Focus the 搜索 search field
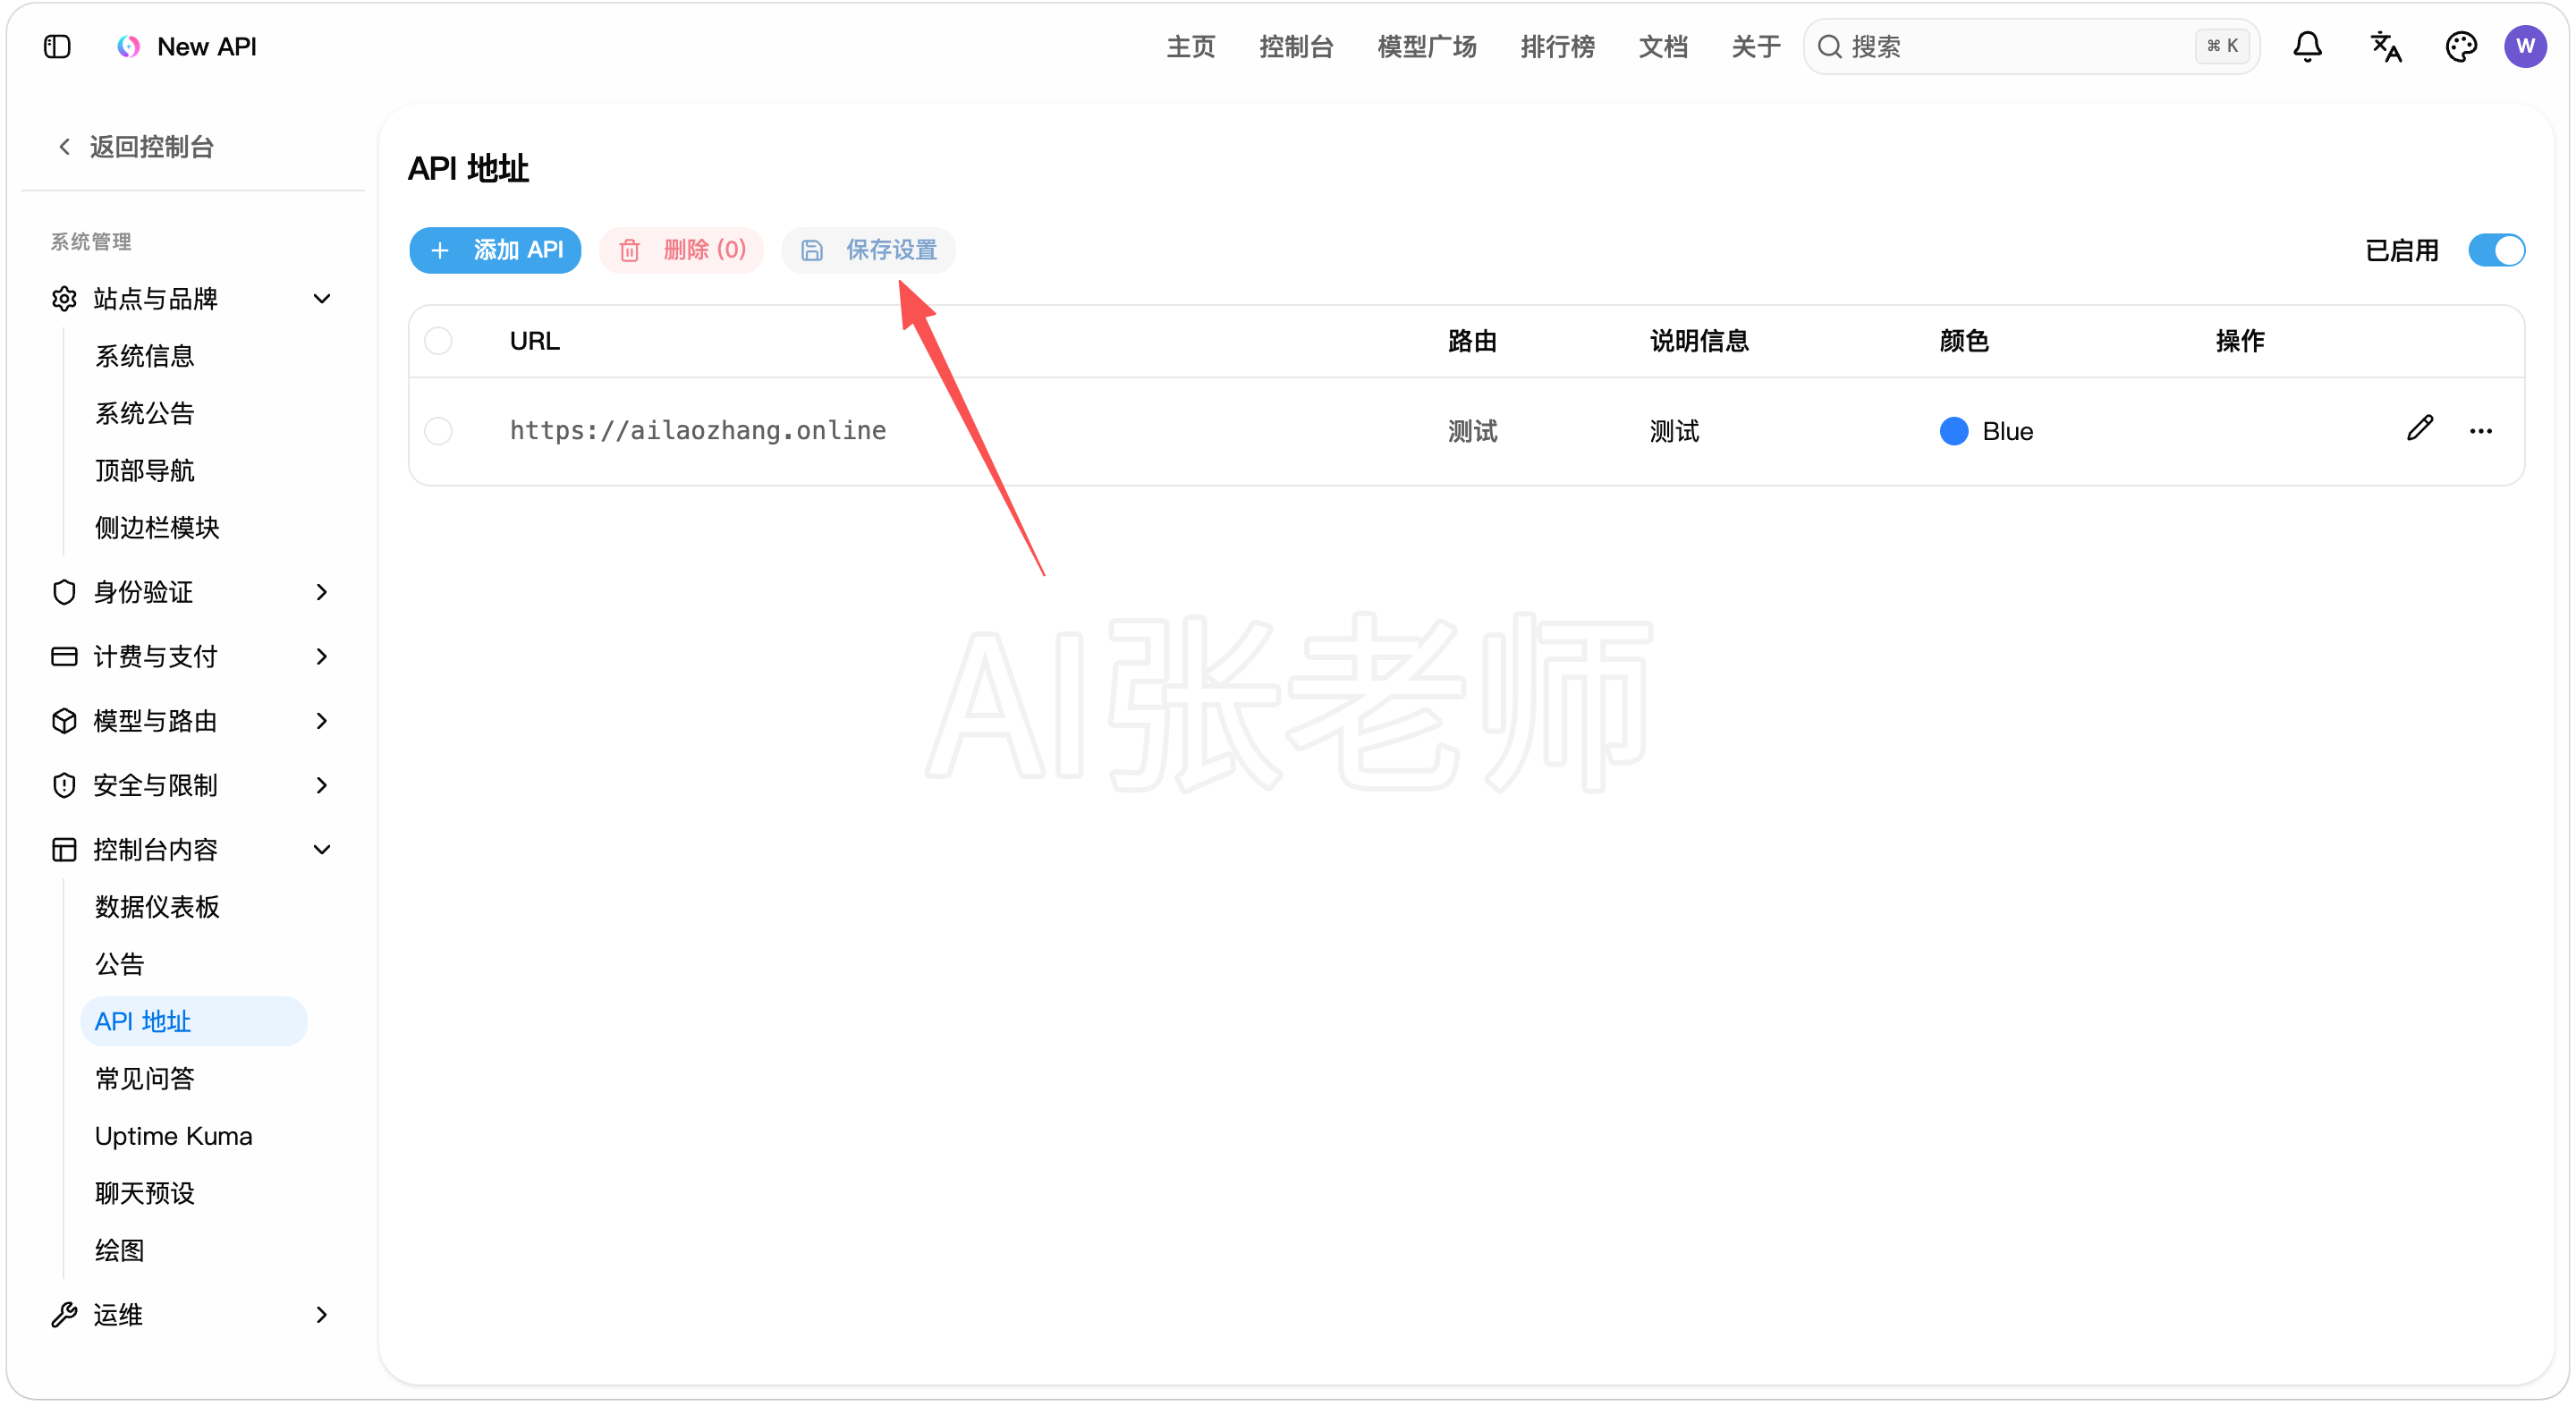2576x1406 pixels. 2031,47
